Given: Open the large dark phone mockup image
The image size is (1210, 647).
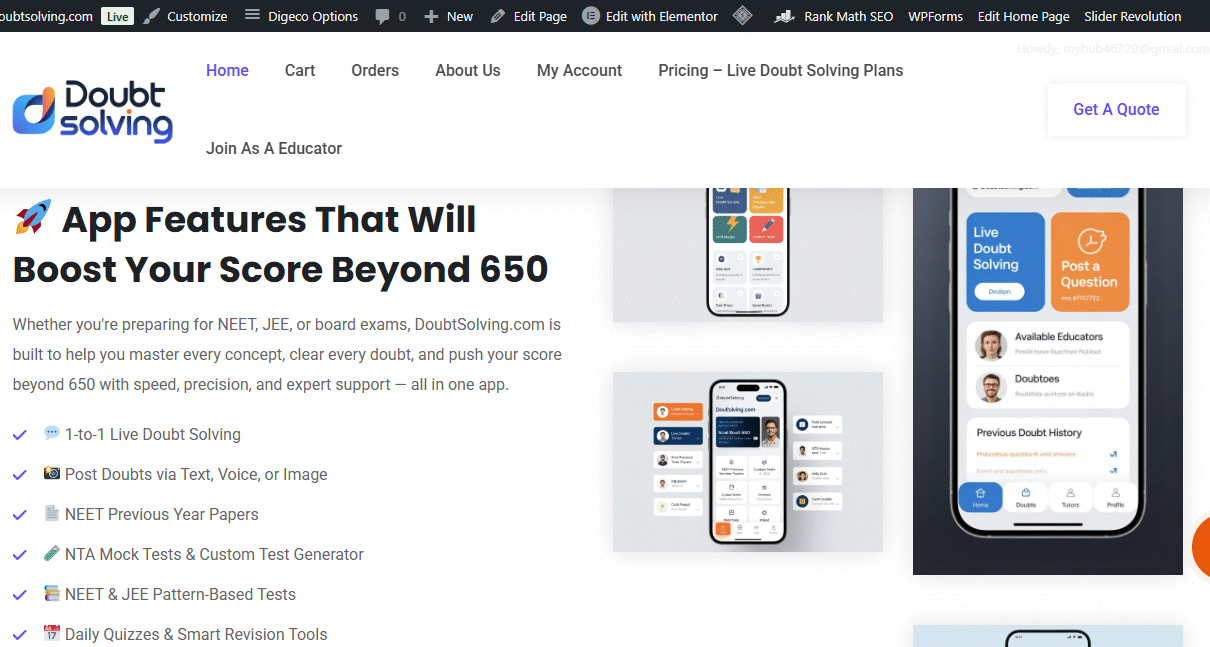Looking at the screenshot, I should click(1048, 381).
